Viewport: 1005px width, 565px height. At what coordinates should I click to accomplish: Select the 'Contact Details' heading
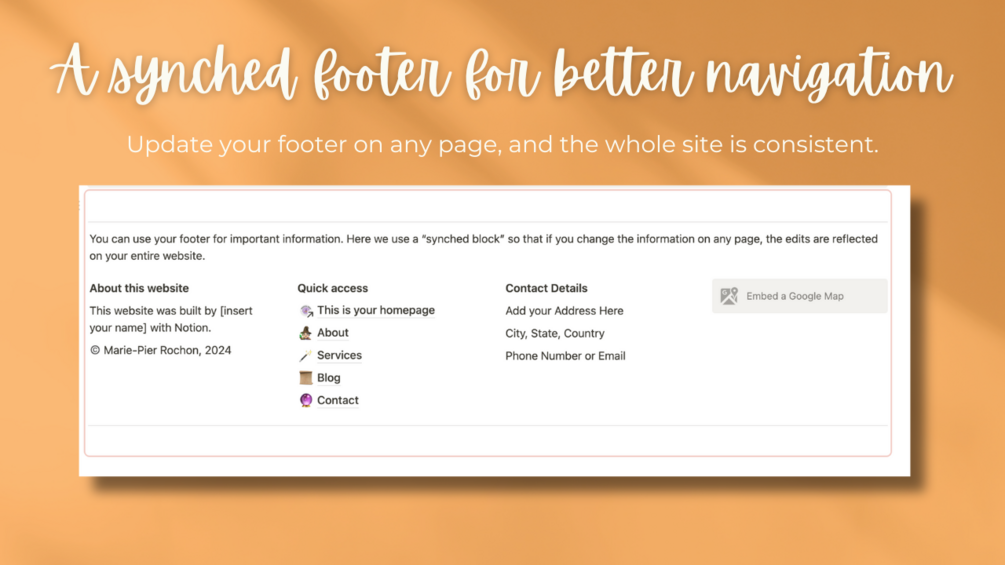click(x=546, y=288)
